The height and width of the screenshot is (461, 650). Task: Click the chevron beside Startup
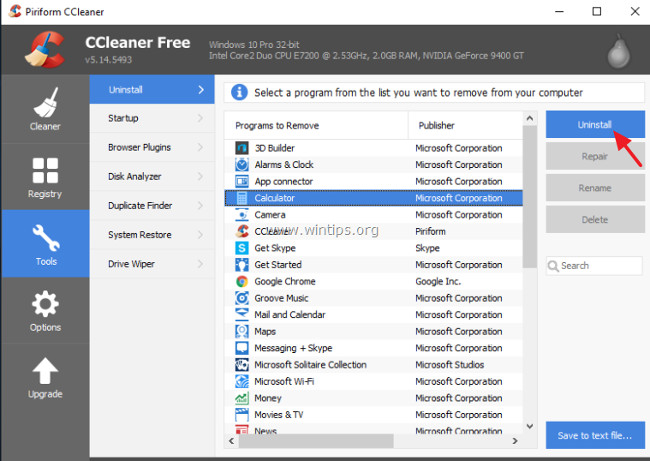coord(200,118)
